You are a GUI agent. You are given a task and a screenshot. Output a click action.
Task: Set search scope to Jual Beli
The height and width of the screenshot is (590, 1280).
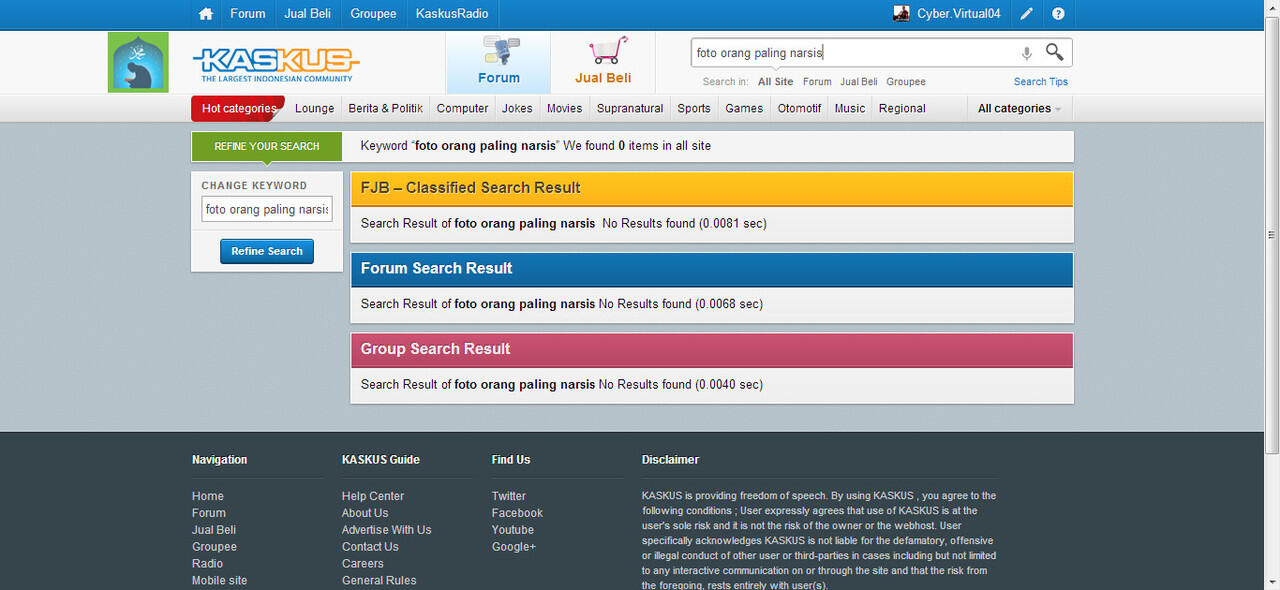pos(859,82)
